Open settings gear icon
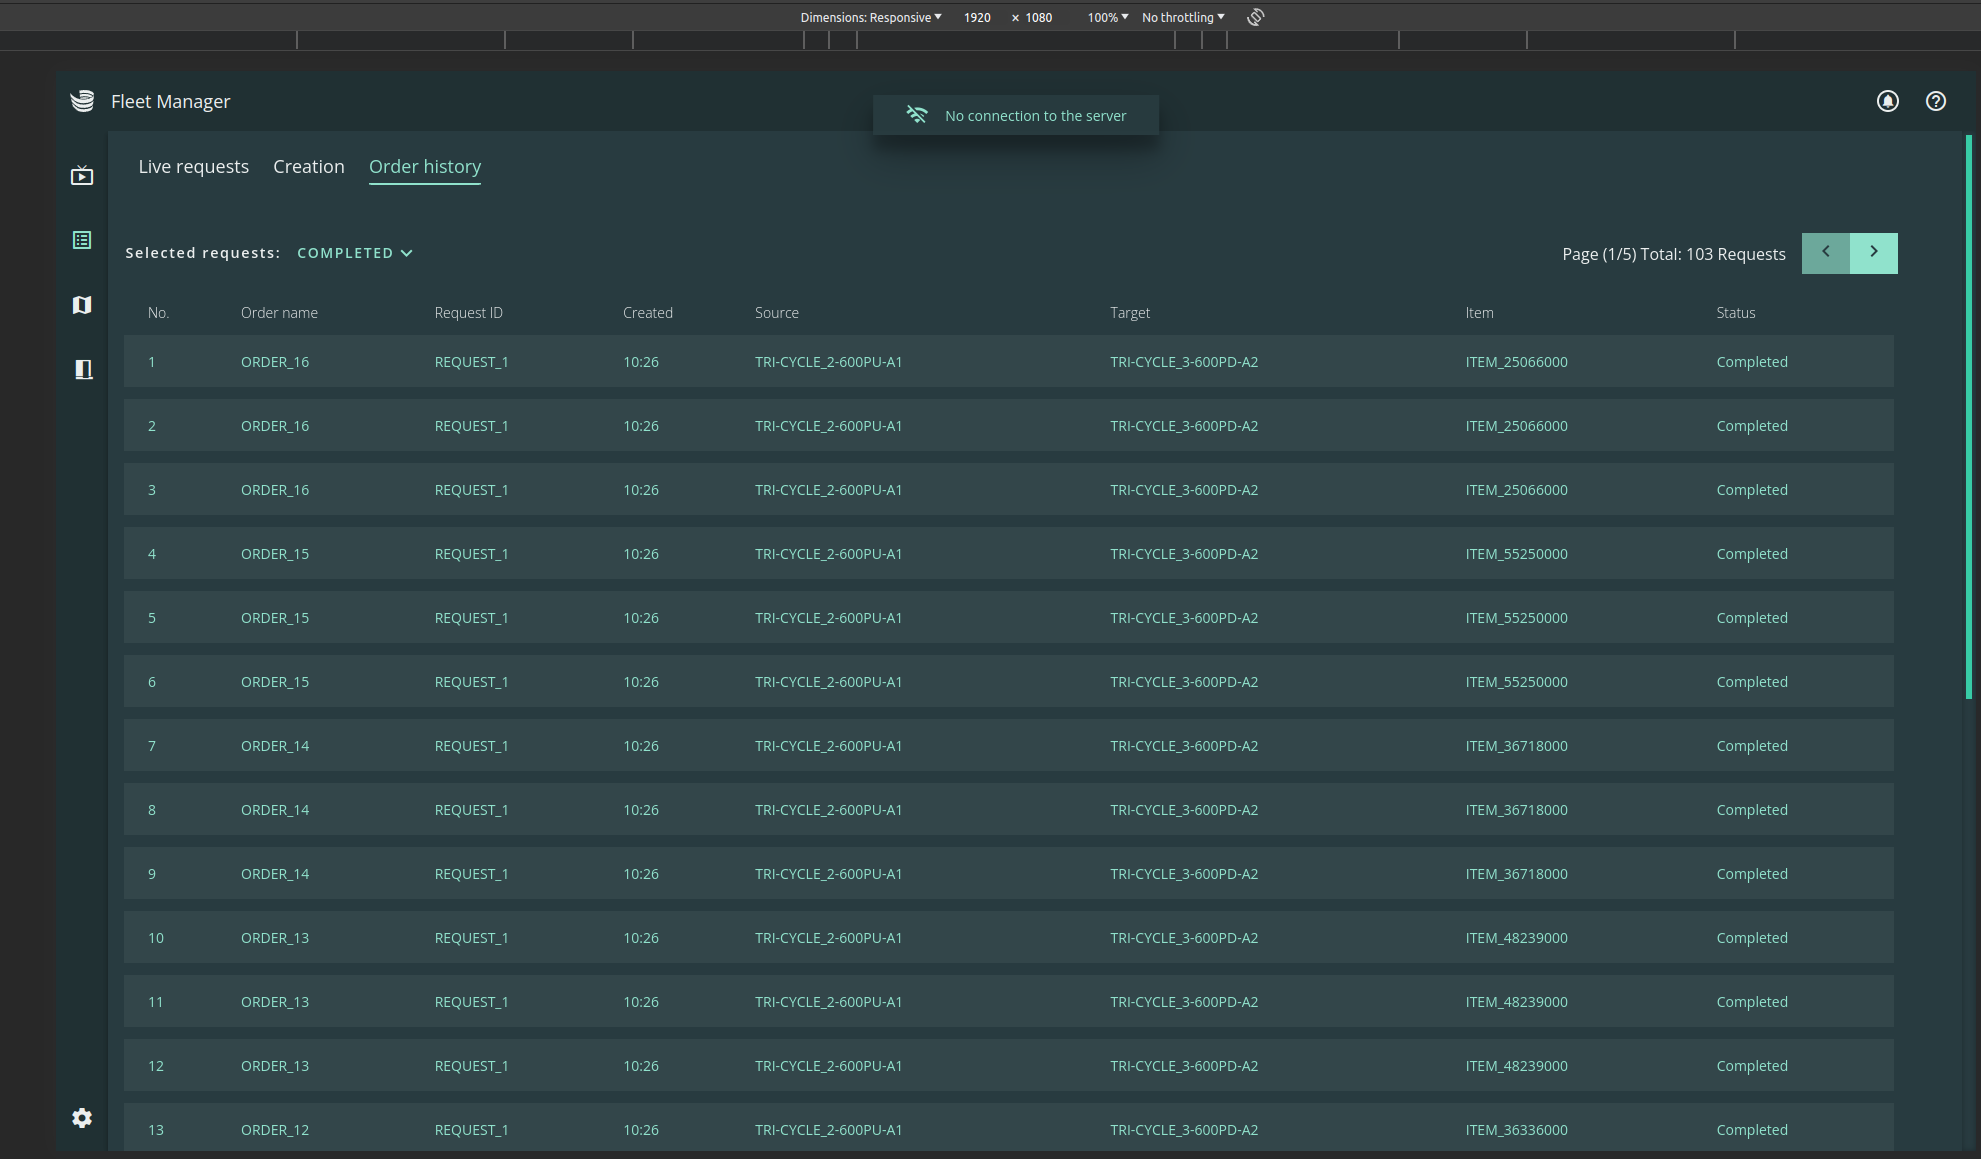Screen dimensions: 1981x1159 82,1118
